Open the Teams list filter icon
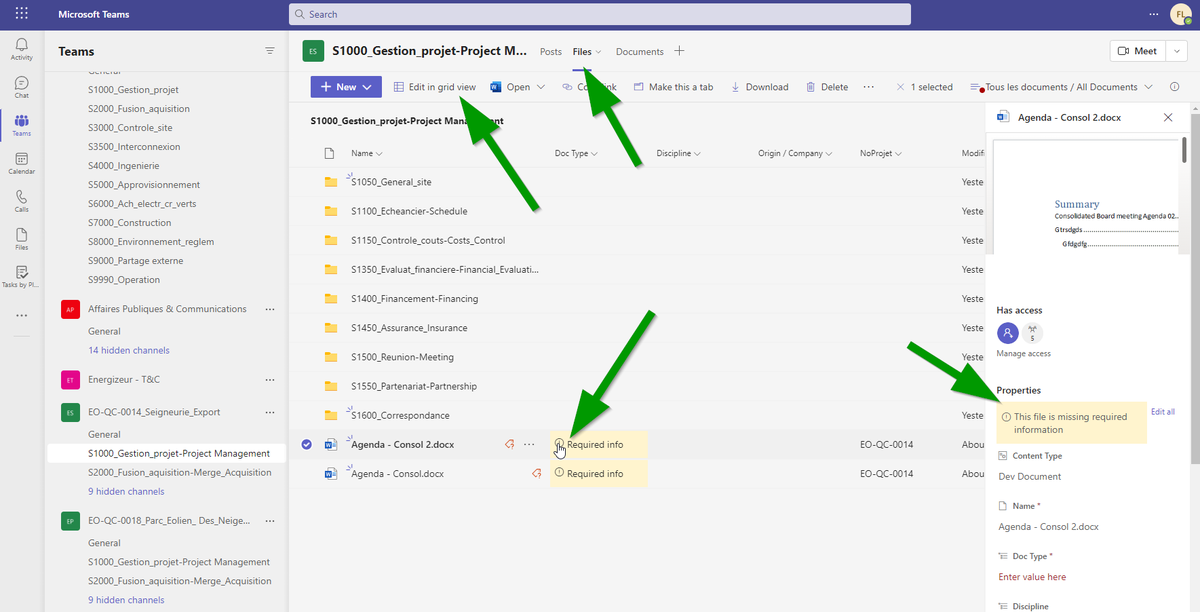Image resolution: width=1200 pixels, height=612 pixels. (x=269, y=50)
